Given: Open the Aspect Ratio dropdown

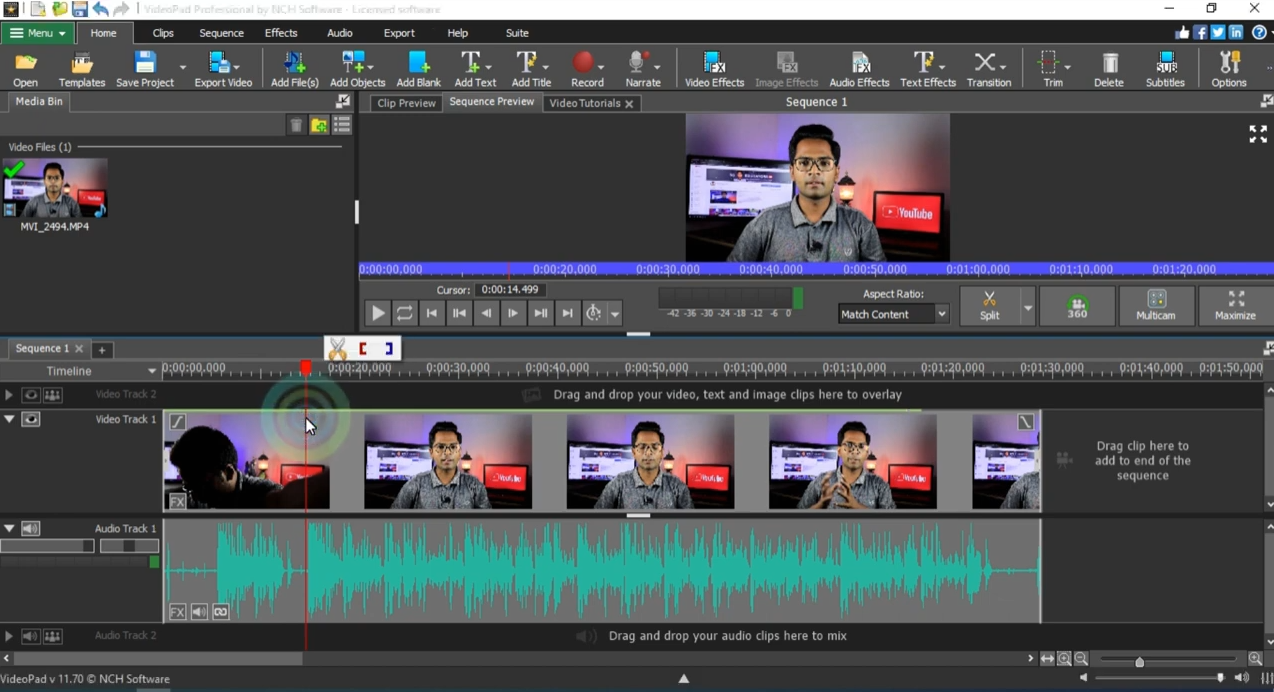Looking at the screenshot, I should (940, 314).
